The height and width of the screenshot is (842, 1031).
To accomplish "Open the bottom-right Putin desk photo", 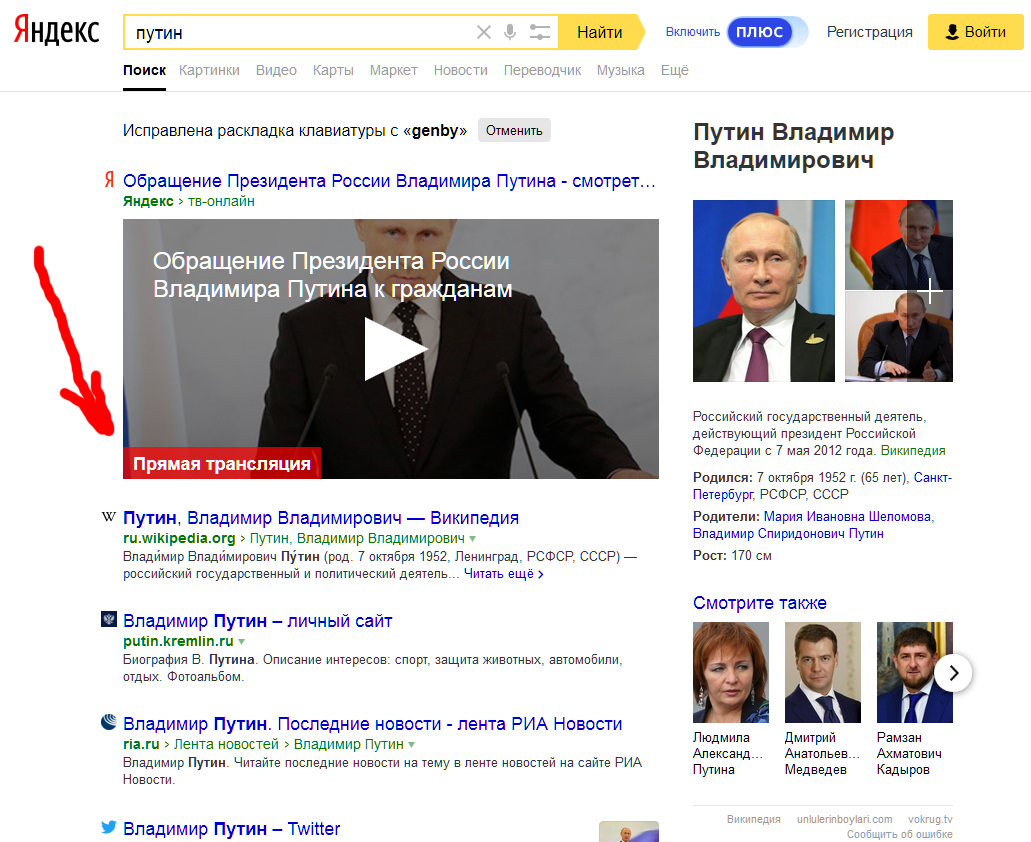I will [898, 337].
